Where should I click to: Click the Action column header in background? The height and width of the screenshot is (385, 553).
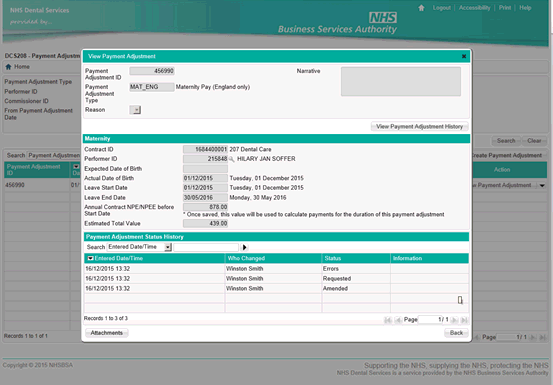pos(502,170)
